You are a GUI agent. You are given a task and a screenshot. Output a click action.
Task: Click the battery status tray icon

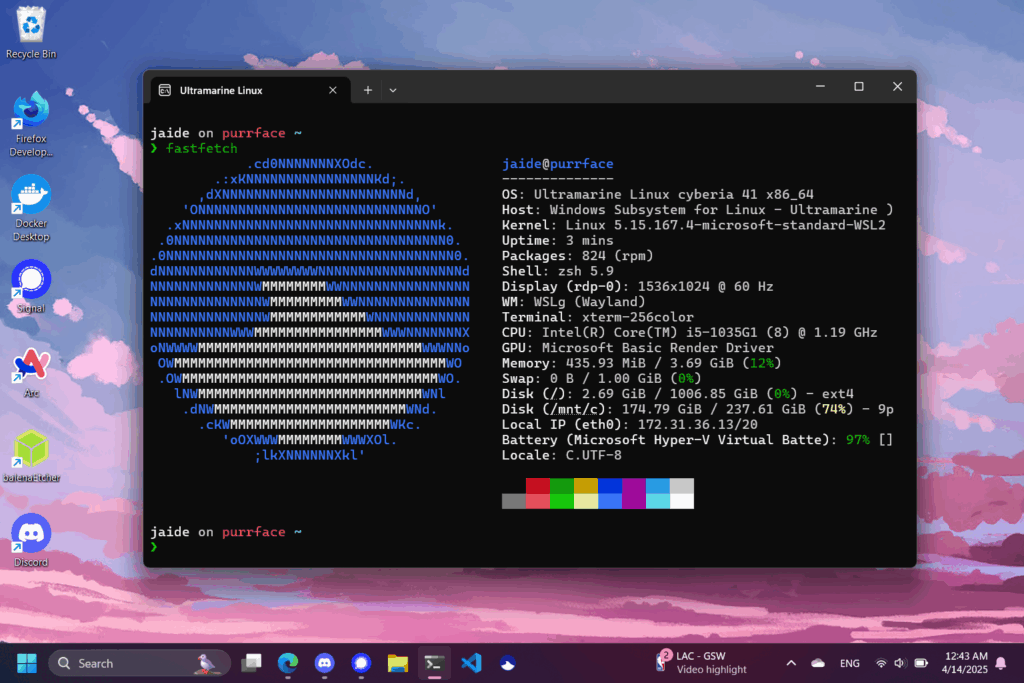pyautogui.click(x=921, y=663)
